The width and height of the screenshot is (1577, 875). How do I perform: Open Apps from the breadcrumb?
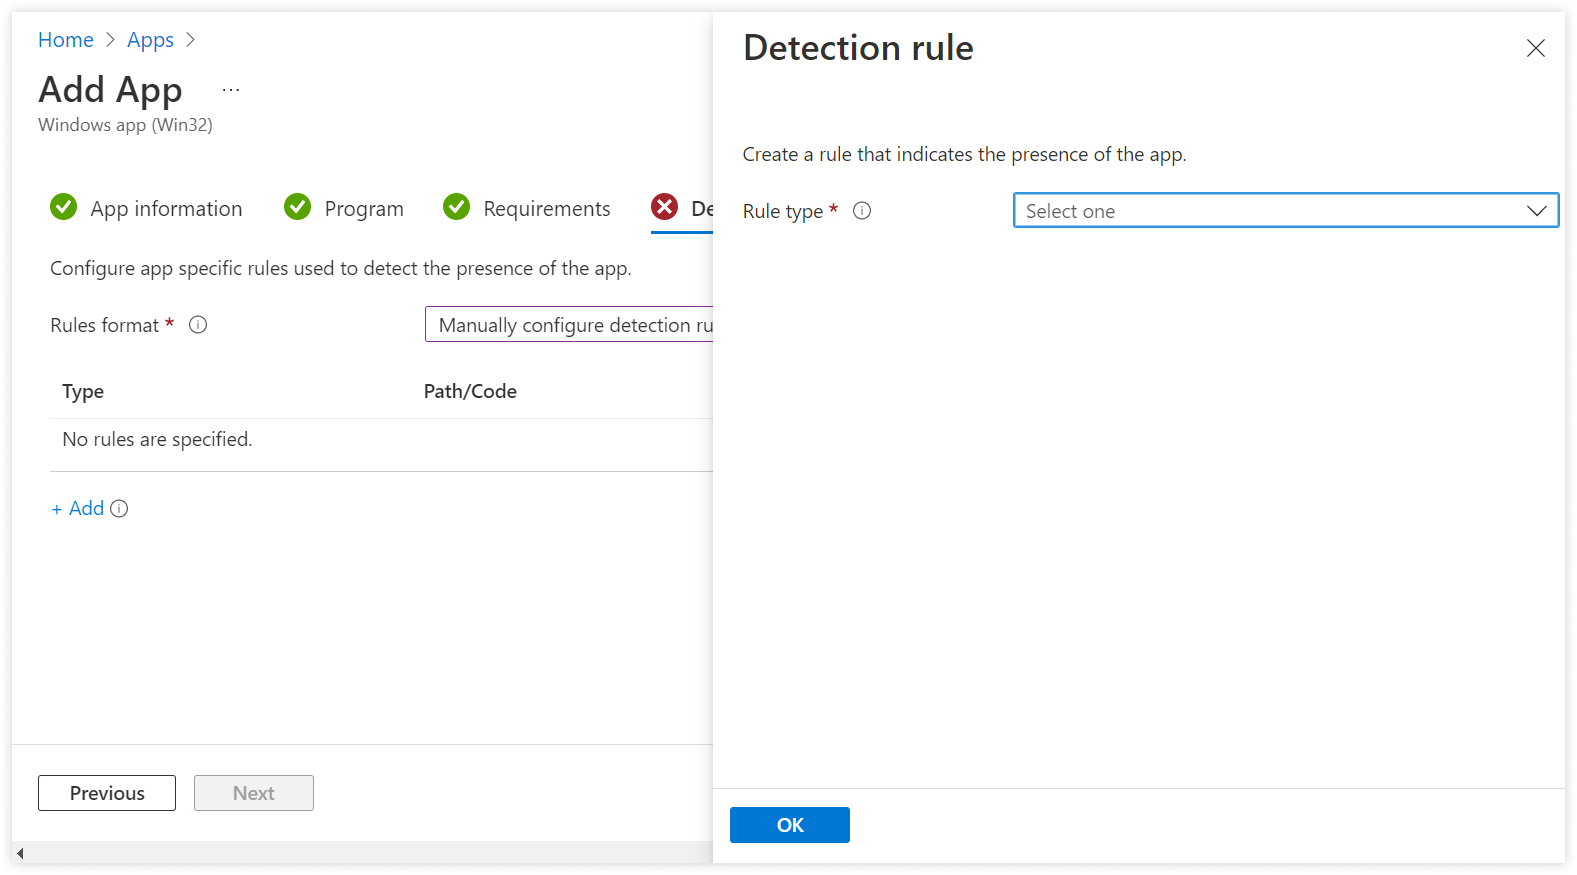pos(150,40)
